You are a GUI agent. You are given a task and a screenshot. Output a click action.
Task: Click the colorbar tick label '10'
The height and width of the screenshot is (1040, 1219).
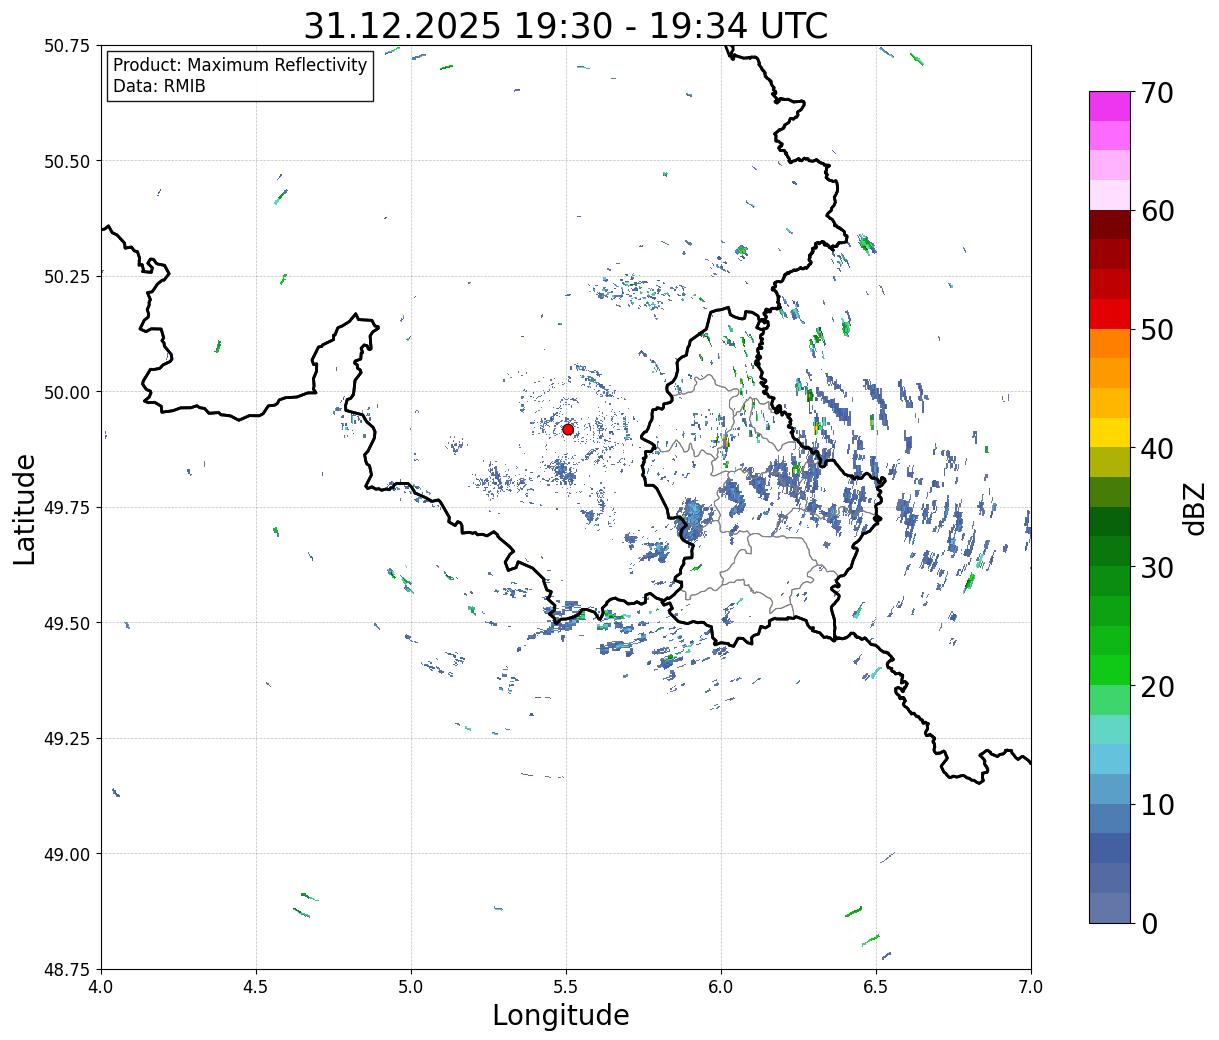point(1157,805)
